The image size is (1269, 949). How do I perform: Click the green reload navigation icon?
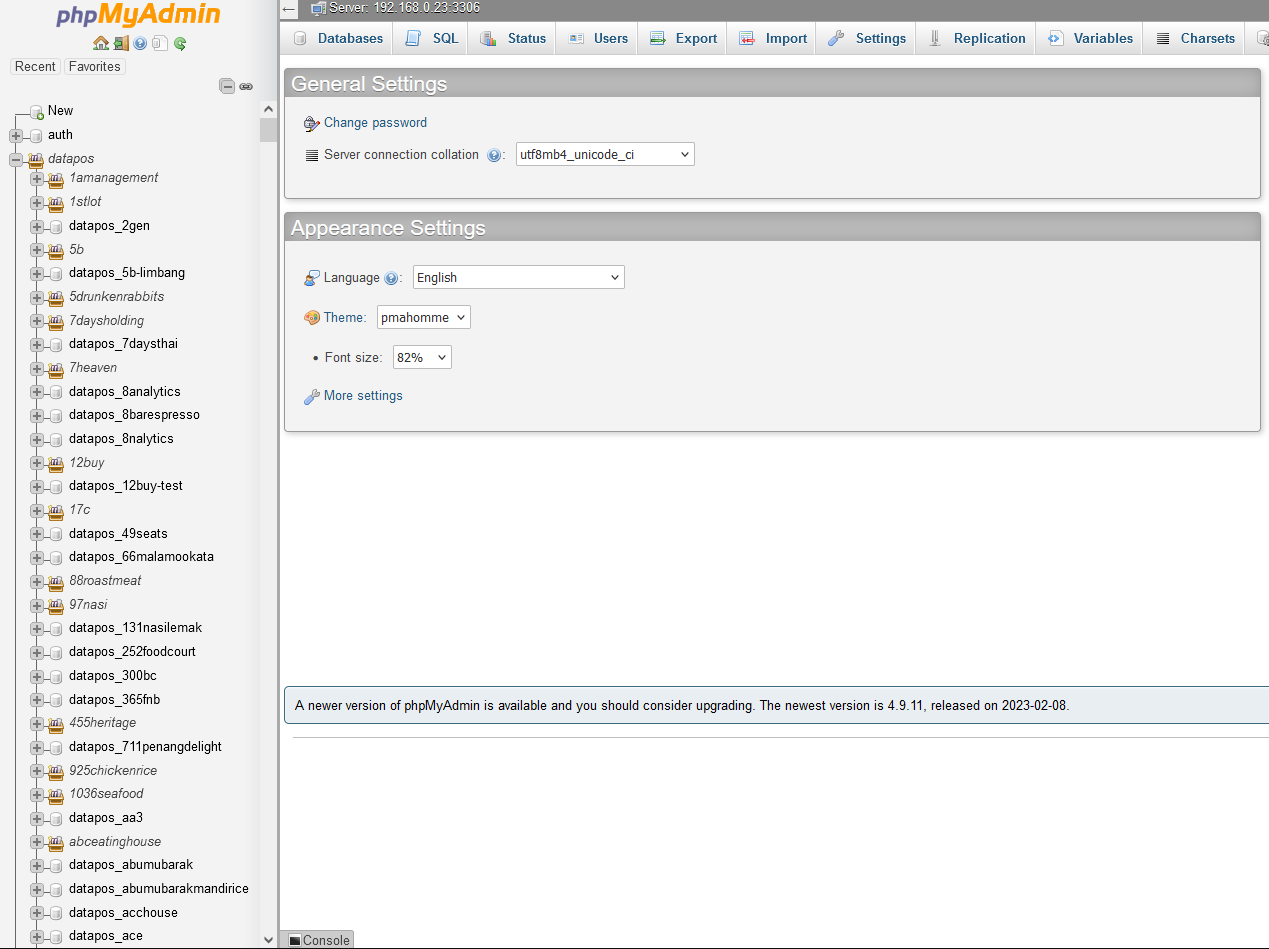pos(180,43)
